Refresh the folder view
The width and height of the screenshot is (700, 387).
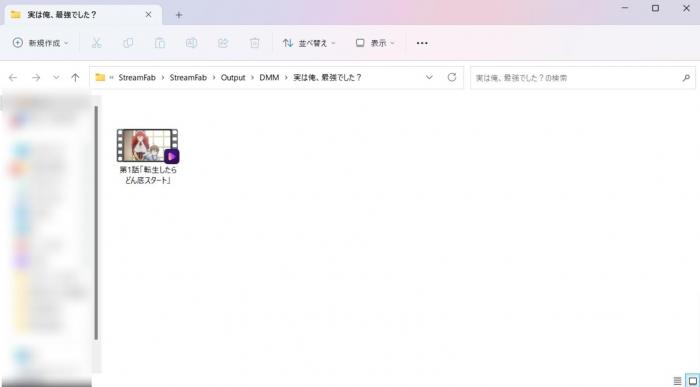452,78
